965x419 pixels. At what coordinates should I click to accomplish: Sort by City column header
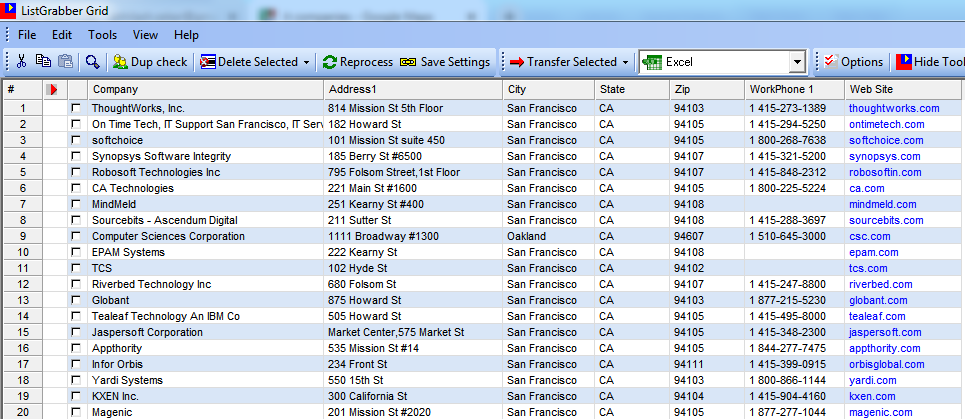pyautogui.click(x=548, y=90)
